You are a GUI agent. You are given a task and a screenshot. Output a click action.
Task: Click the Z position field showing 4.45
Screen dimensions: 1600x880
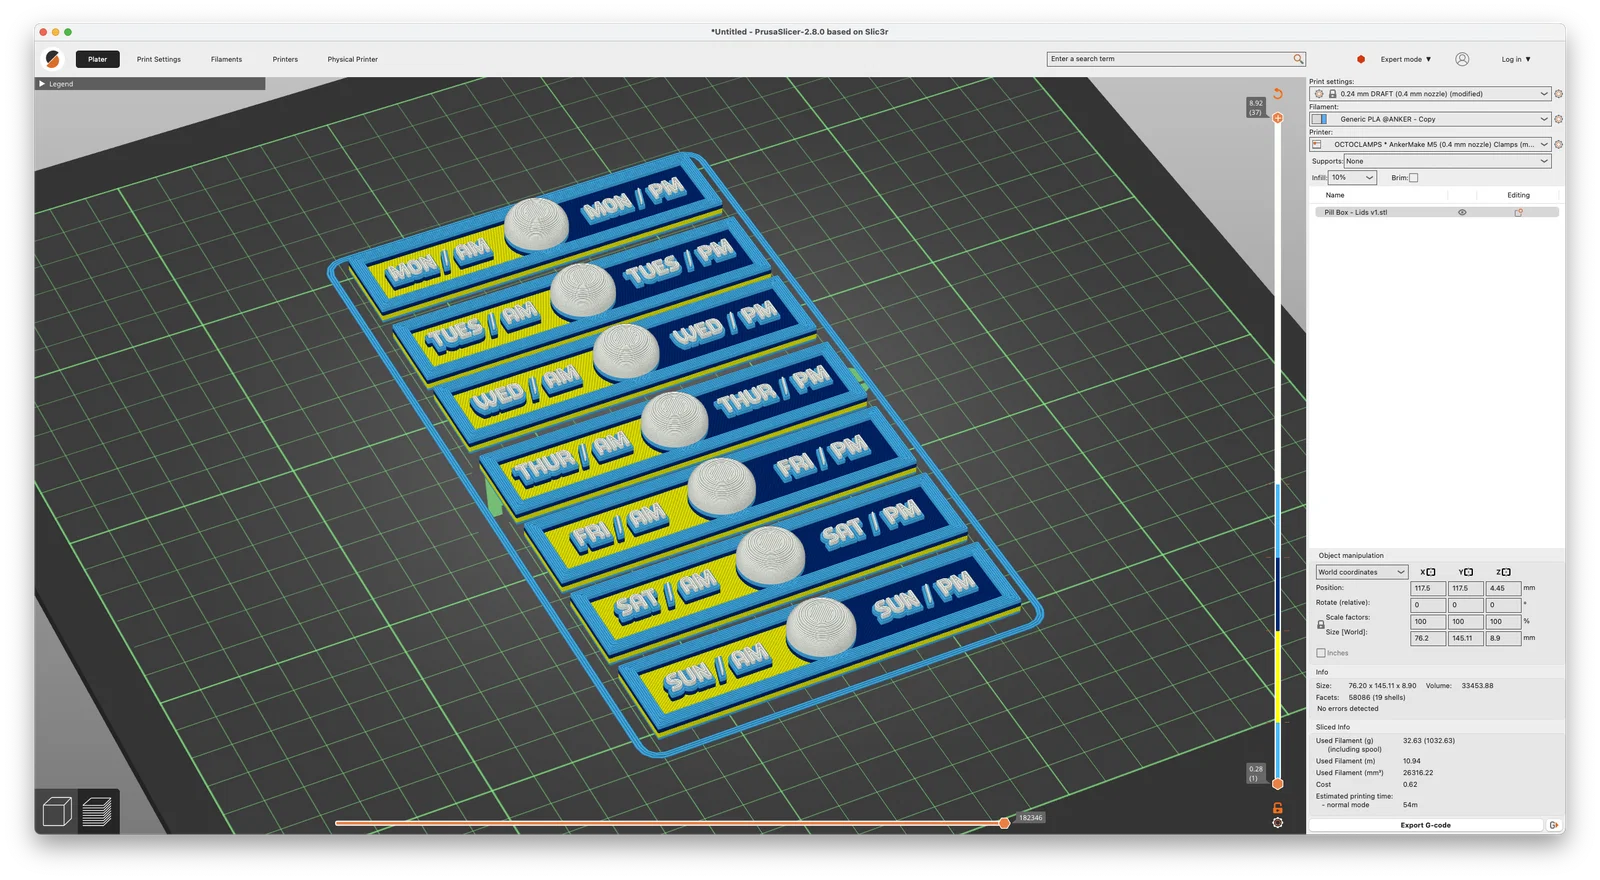pyautogui.click(x=1503, y=589)
